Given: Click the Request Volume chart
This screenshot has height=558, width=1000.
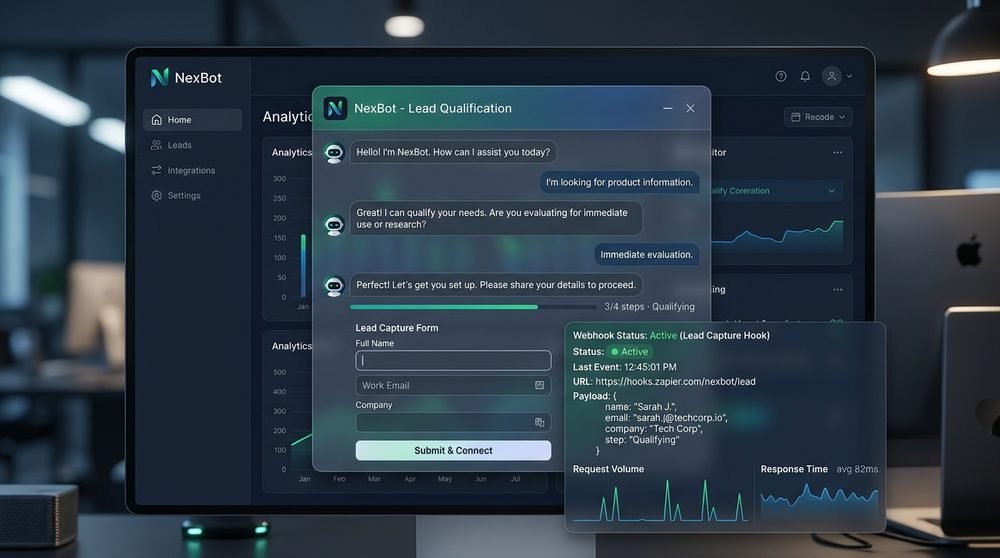Looking at the screenshot, I should 660,500.
